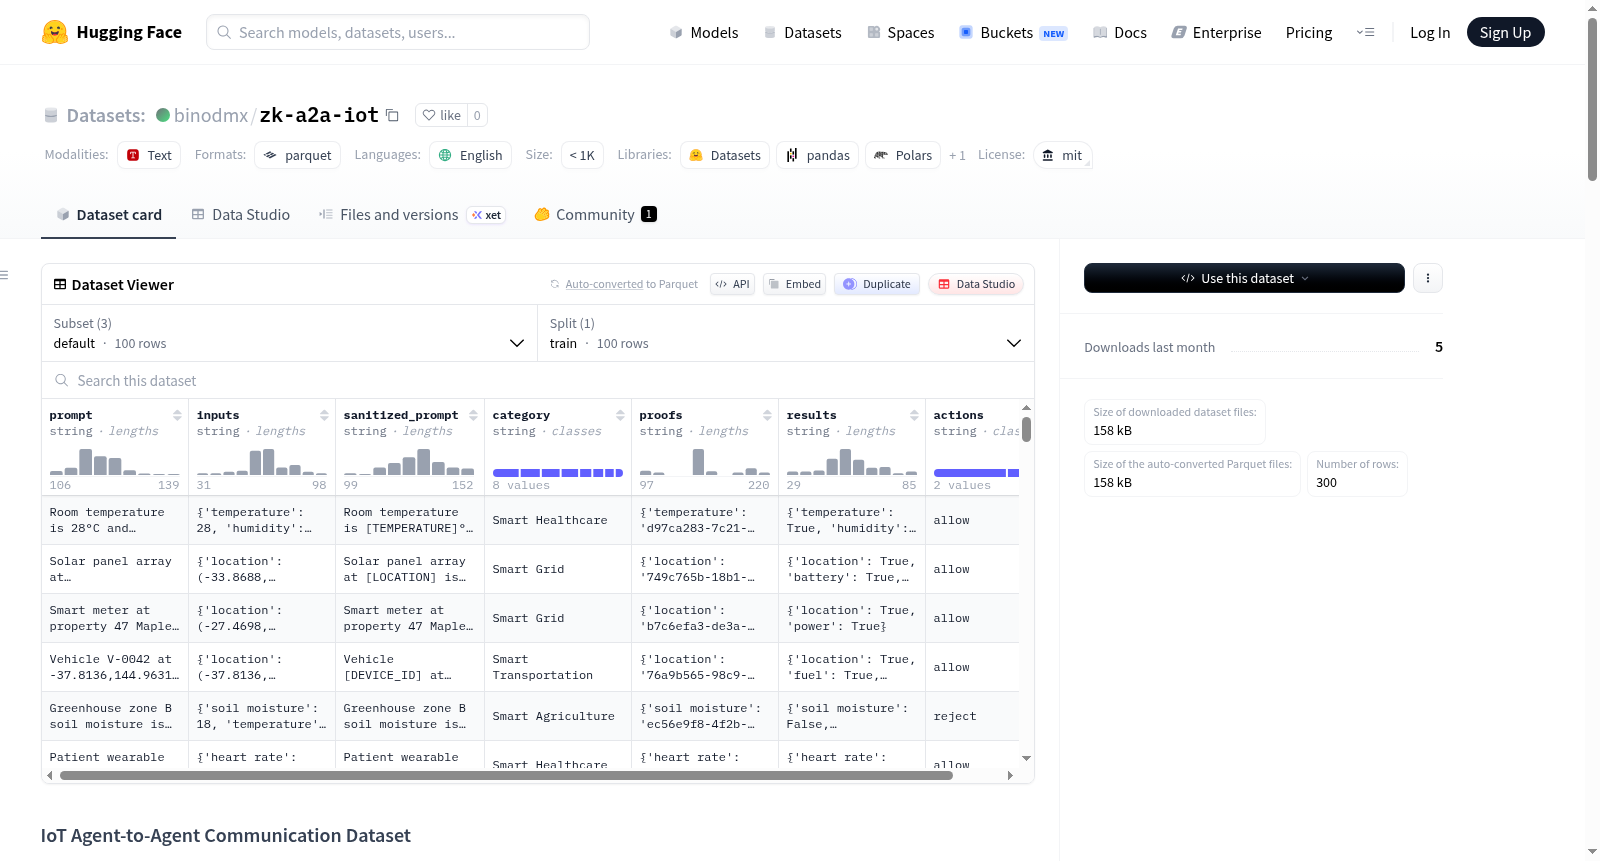Expand the Split train dropdown
Viewport: 1600px width, 861px height.
(x=786, y=333)
